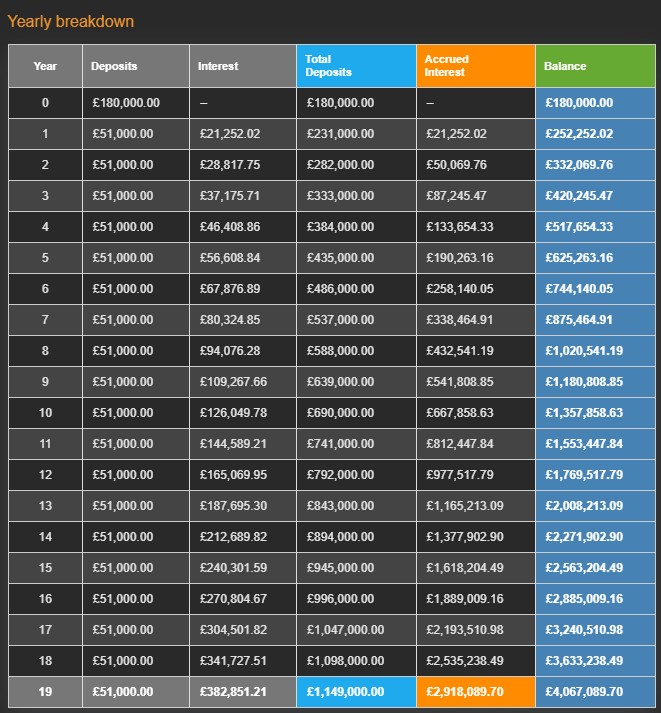This screenshot has width=661, height=713.
Task: Select interest value £67,876.89
Action: click(x=230, y=289)
